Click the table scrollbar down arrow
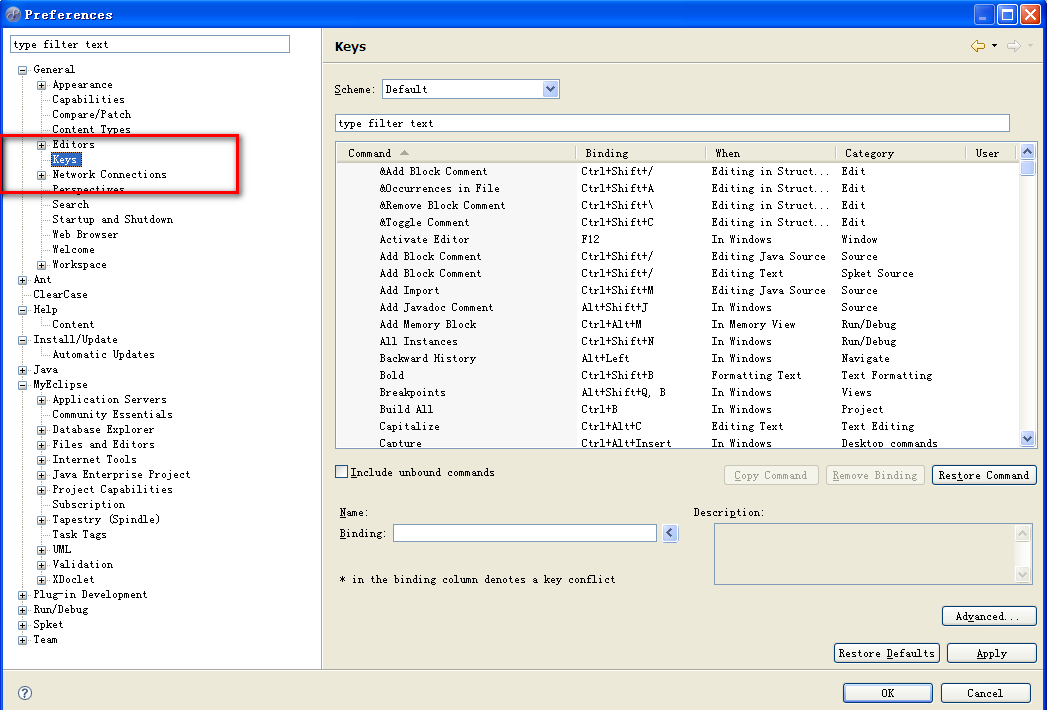 click(x=1027, y=438)
